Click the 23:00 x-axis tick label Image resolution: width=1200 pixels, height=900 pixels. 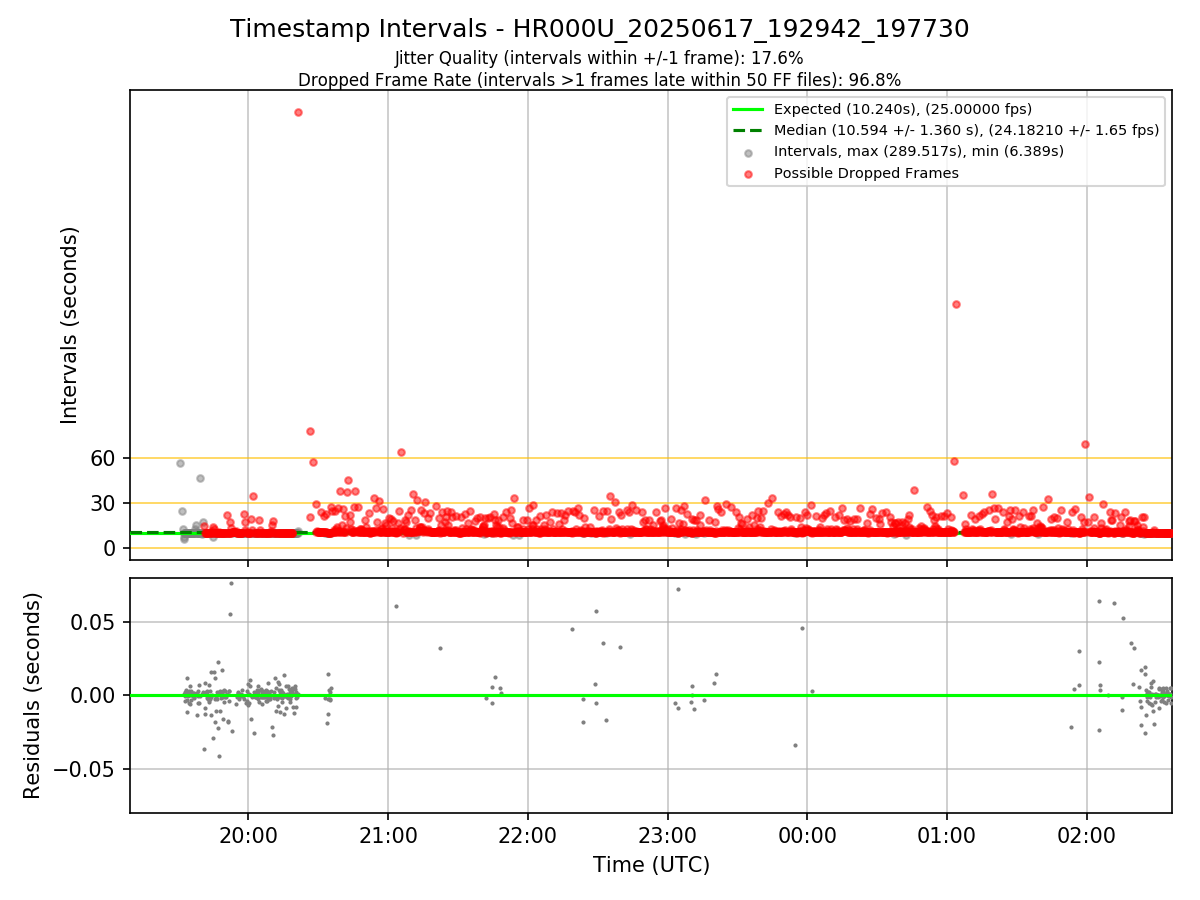click(668, 835)
